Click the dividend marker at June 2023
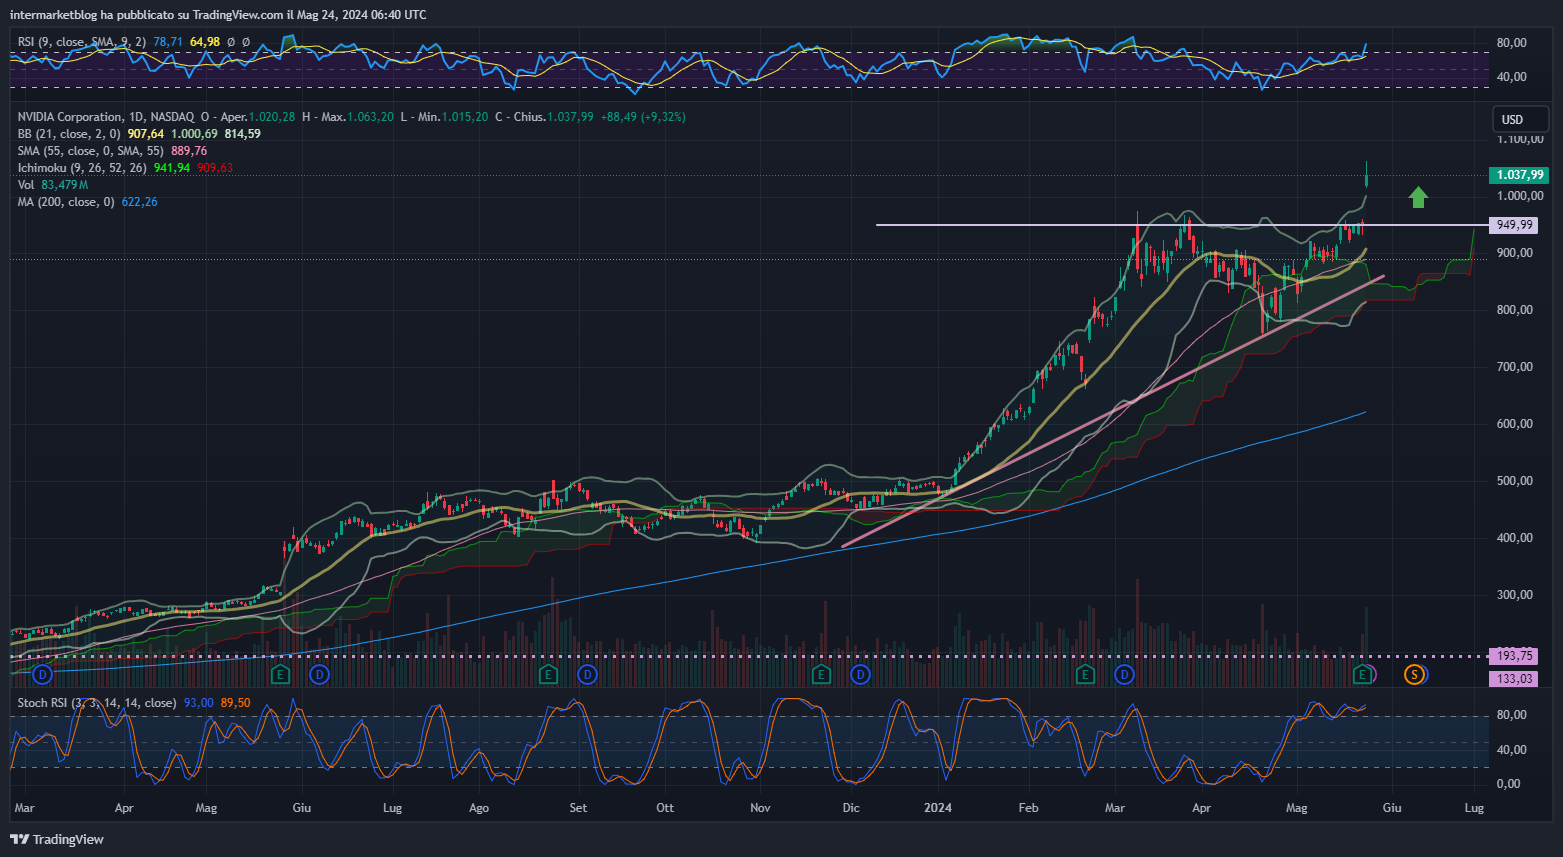Screen dimensions: 1563x857 coord(319,675)
